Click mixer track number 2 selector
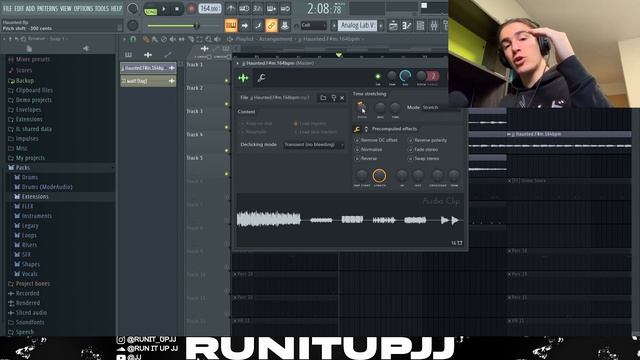This screenshot has width=640, height=360. (x=433, y=76)
